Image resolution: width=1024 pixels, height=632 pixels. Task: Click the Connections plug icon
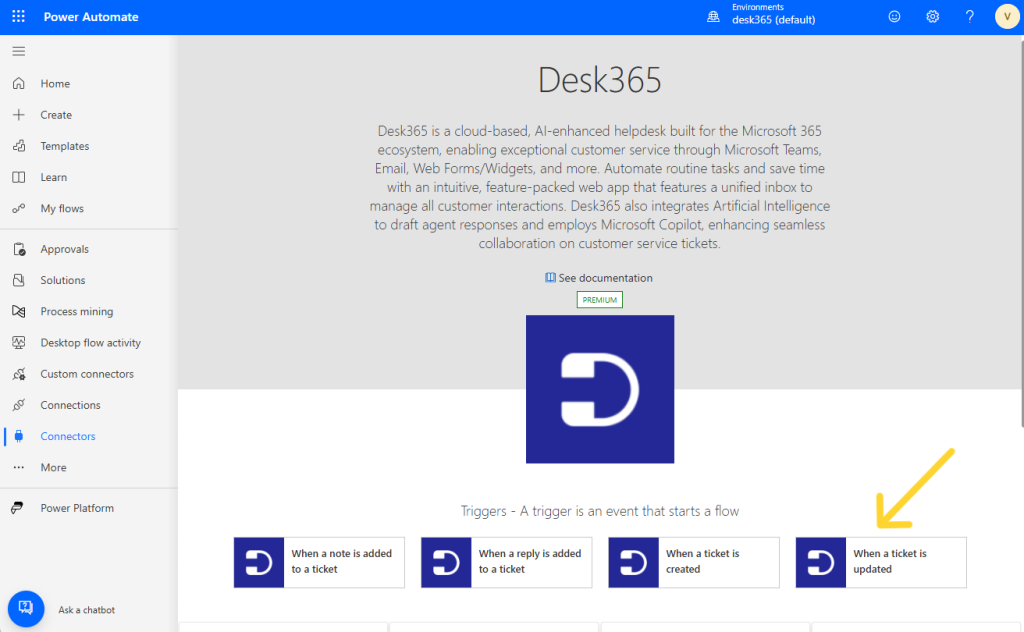18,405
